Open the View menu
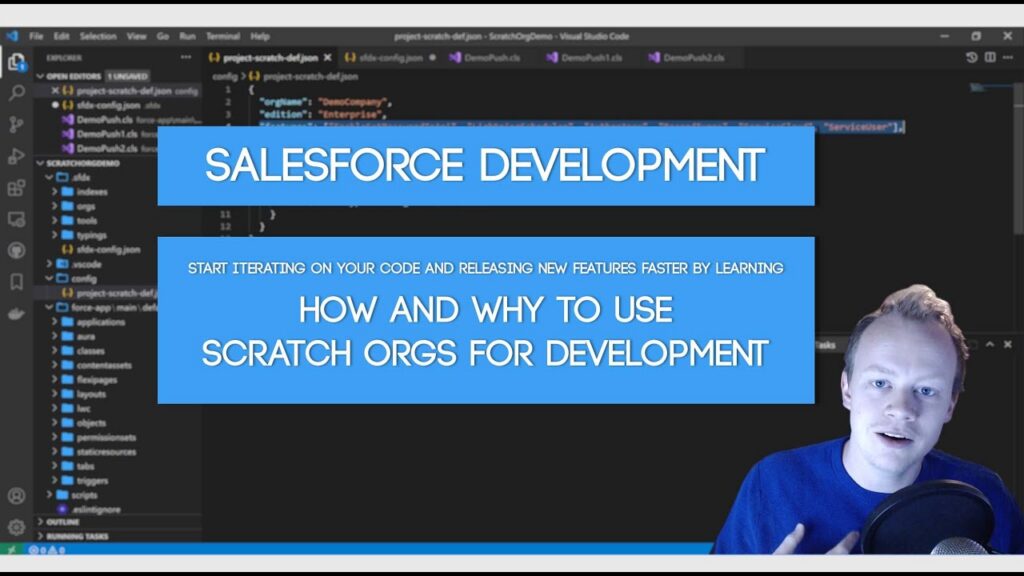This screenshot has width=1024, height=576. click(x=136, y=37)
